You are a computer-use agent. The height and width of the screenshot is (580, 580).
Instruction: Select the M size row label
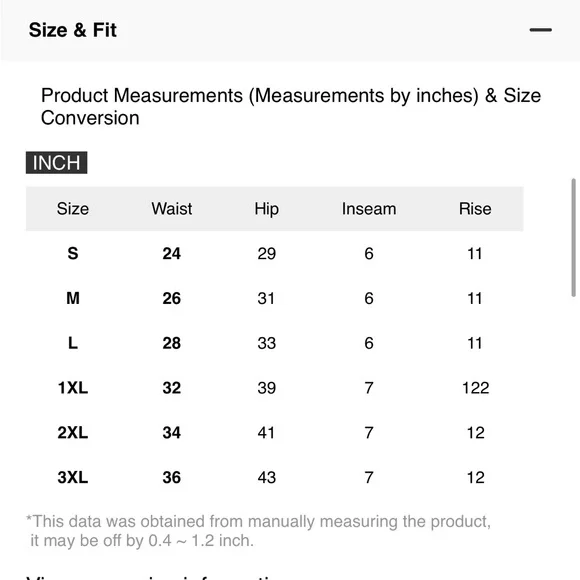pyautogui.click(x=73, y=299)
